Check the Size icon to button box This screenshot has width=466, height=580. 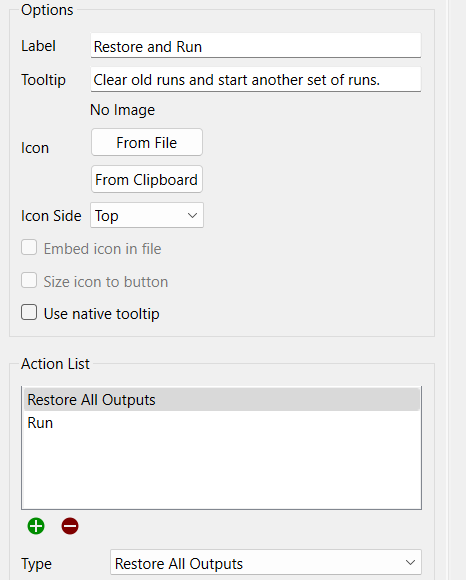(x=29, y=280)
